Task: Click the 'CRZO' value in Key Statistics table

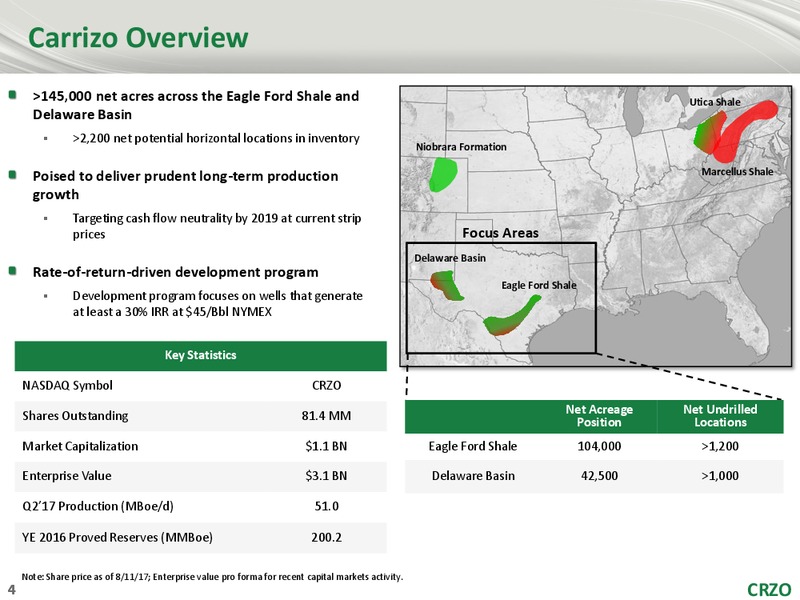Action: coord(327,385)
